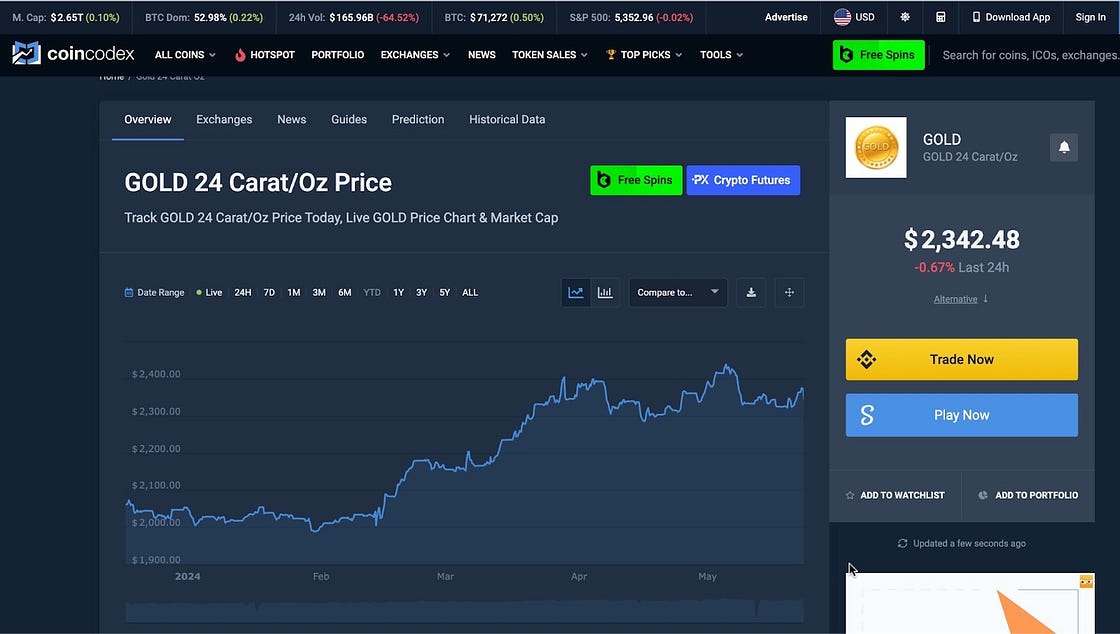This screenshot has height=634, width=1120.
Task: Download chart data with the download icon
Action: (x=751, y=292)
